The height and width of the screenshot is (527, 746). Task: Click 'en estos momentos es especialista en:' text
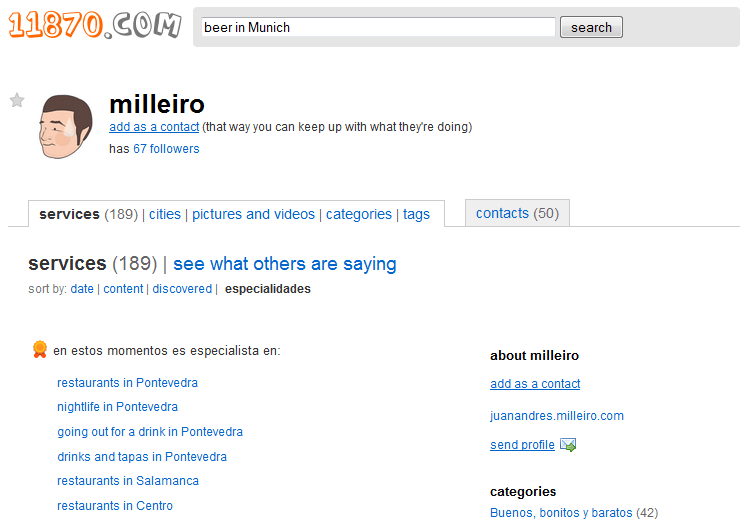click(x=167, y=351)
